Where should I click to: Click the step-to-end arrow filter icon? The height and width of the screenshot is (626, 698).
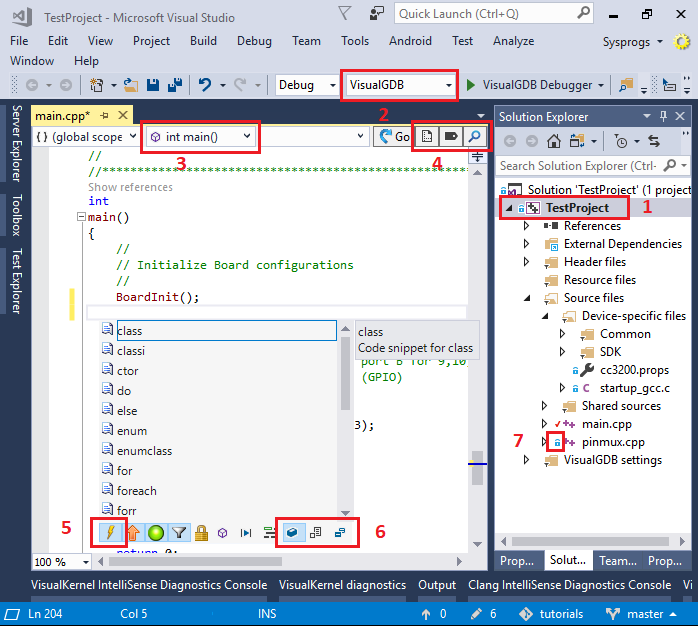click(x=246, y=533)
